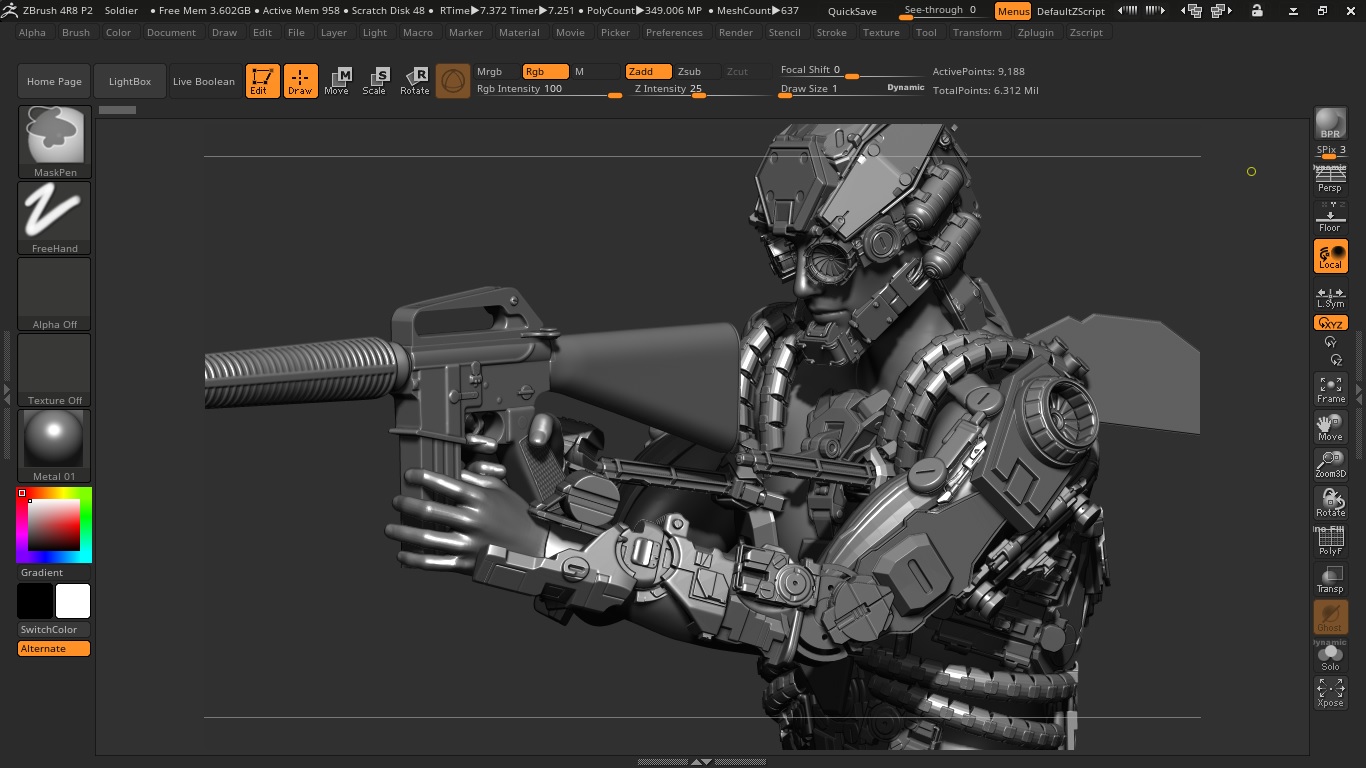The image size is (1366, 768).
Task: Click the BPR render icon
Action: (1330, 124)
